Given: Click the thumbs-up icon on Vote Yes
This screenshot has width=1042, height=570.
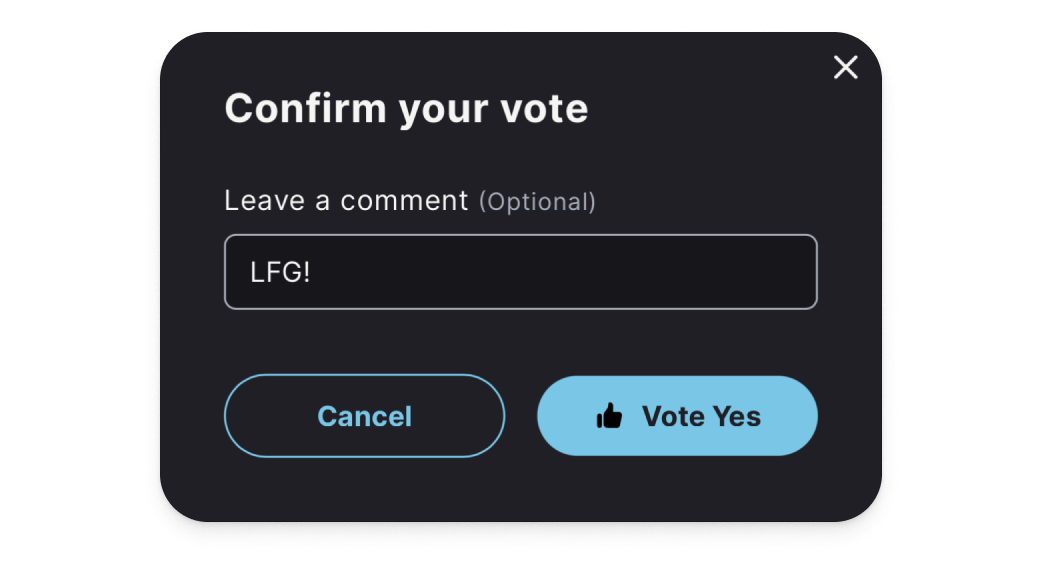Looking at the screenshot, I should 609,416.
